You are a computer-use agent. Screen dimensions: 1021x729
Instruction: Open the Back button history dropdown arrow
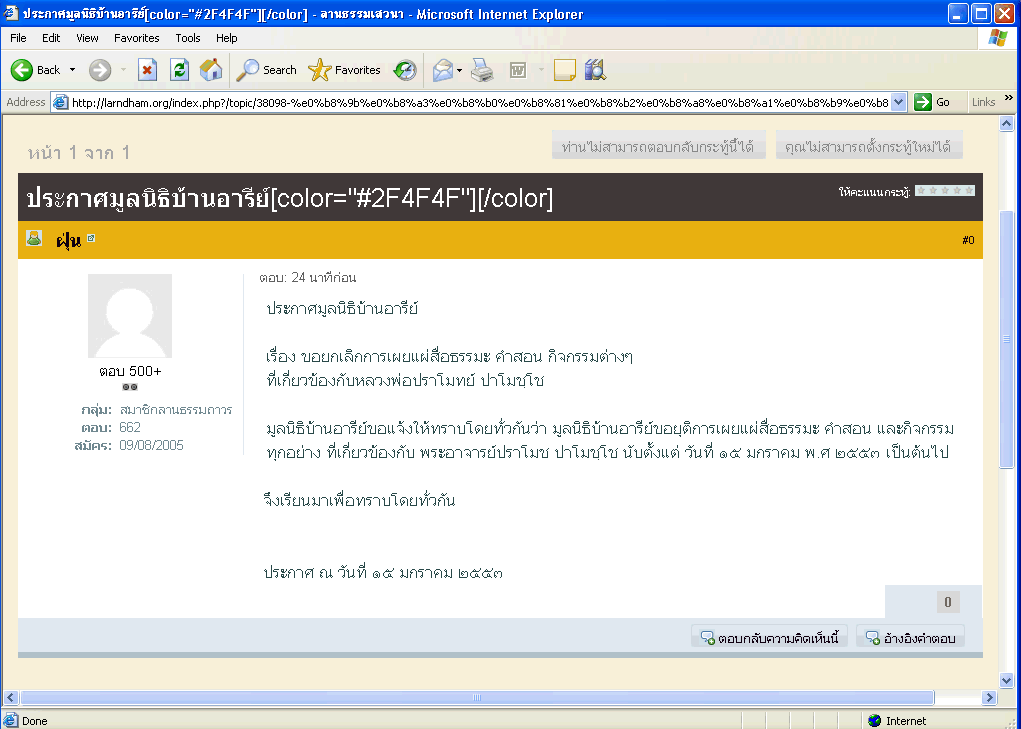pos(72,70)
